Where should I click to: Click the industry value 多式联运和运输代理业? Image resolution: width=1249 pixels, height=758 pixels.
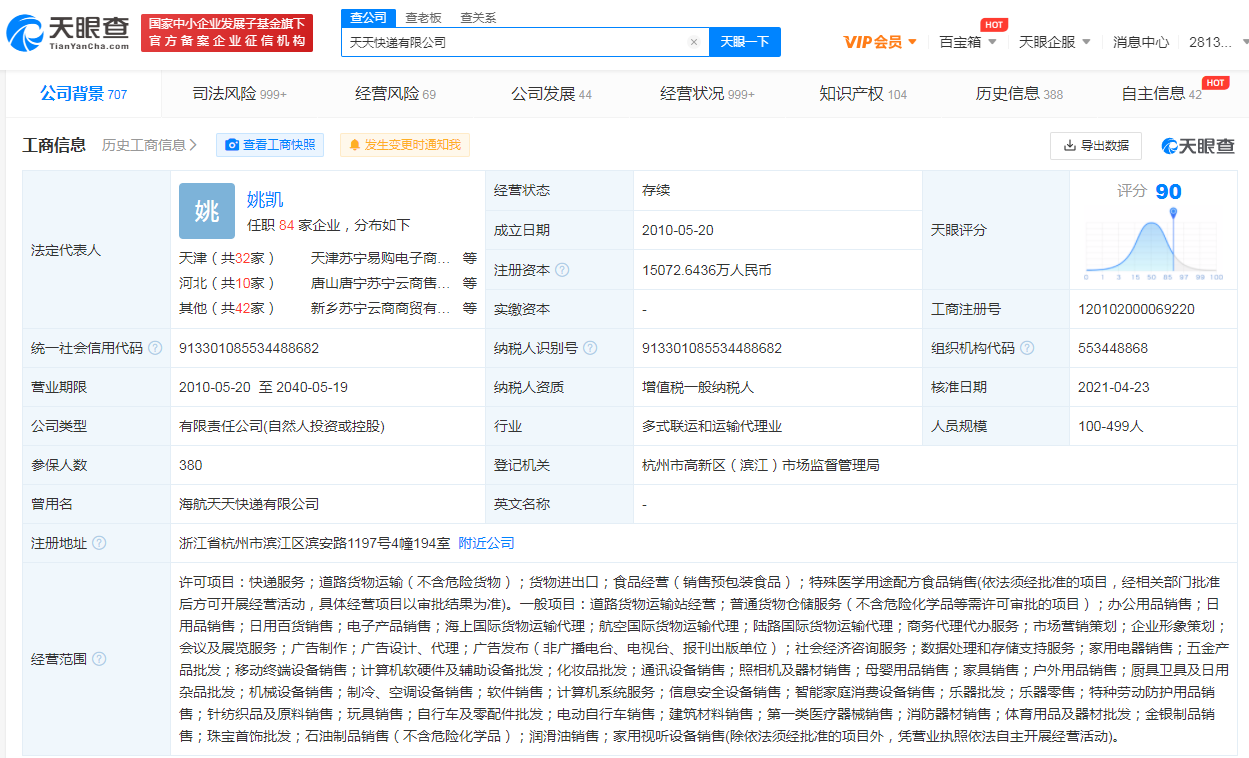pyautogui.click(x=712, y=426)
